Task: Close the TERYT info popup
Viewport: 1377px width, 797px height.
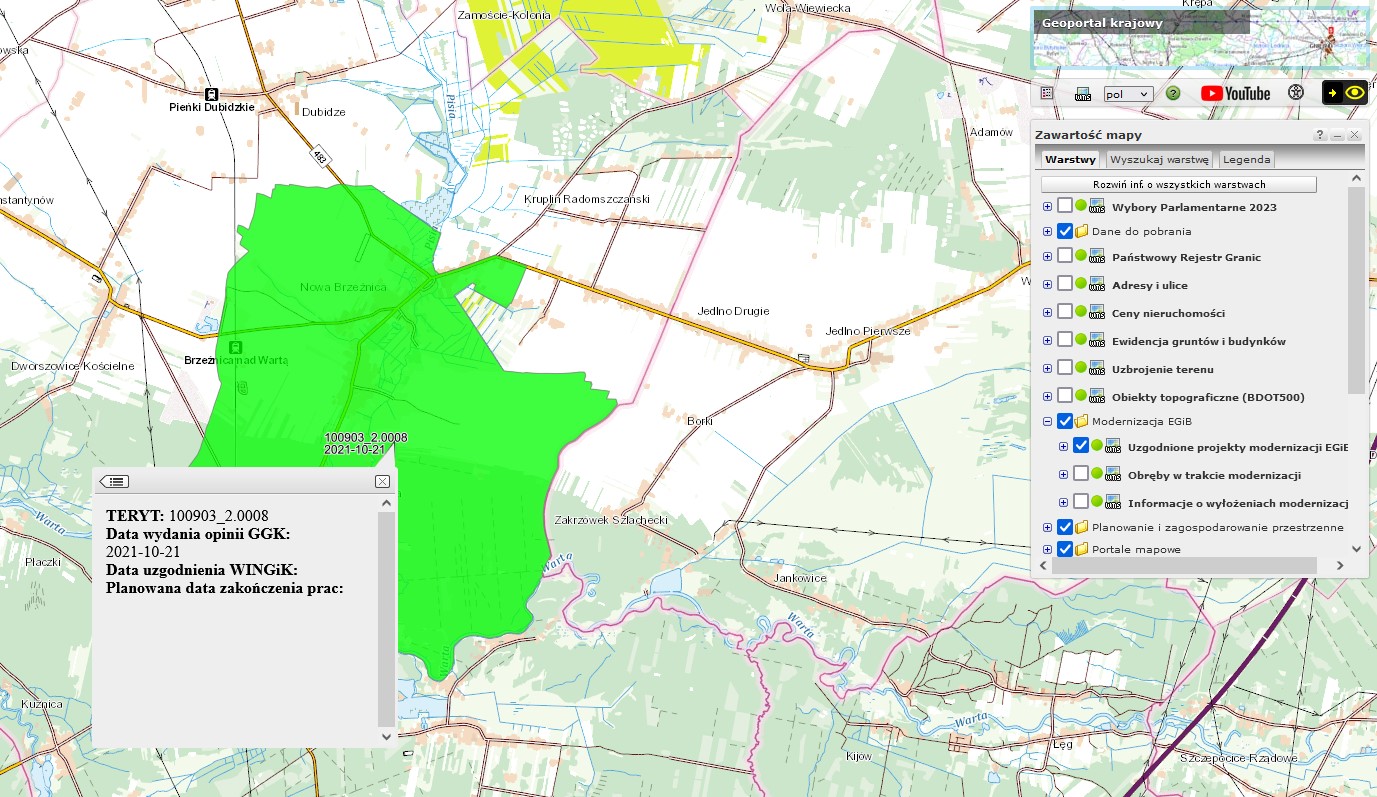Action: [382, 481]
